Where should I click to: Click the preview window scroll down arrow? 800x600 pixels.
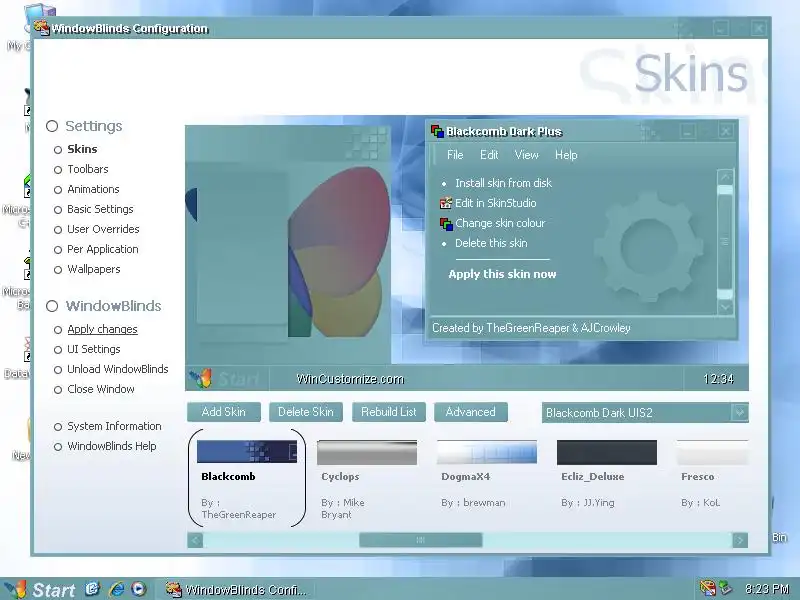tap(725, 307)
